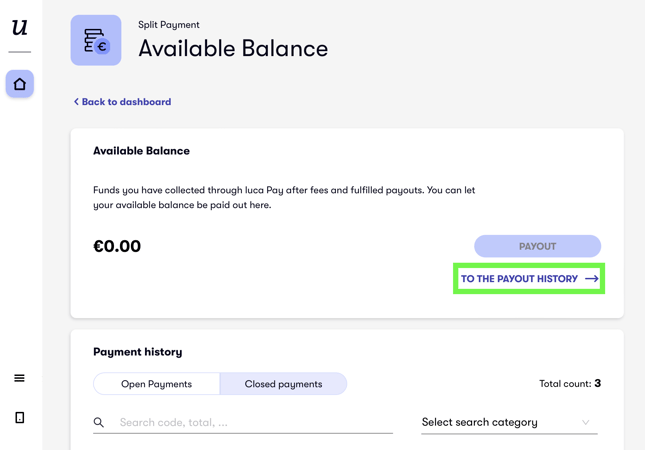Image resolution: width=645 pixels, height=450 pixels.
Task: Click the Split Payment euro coin icon
Action: (x=96, y=41)
